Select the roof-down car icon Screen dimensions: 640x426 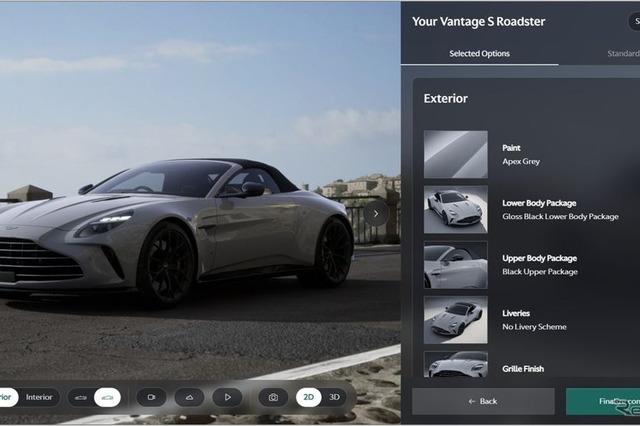(x=81, y=397)
